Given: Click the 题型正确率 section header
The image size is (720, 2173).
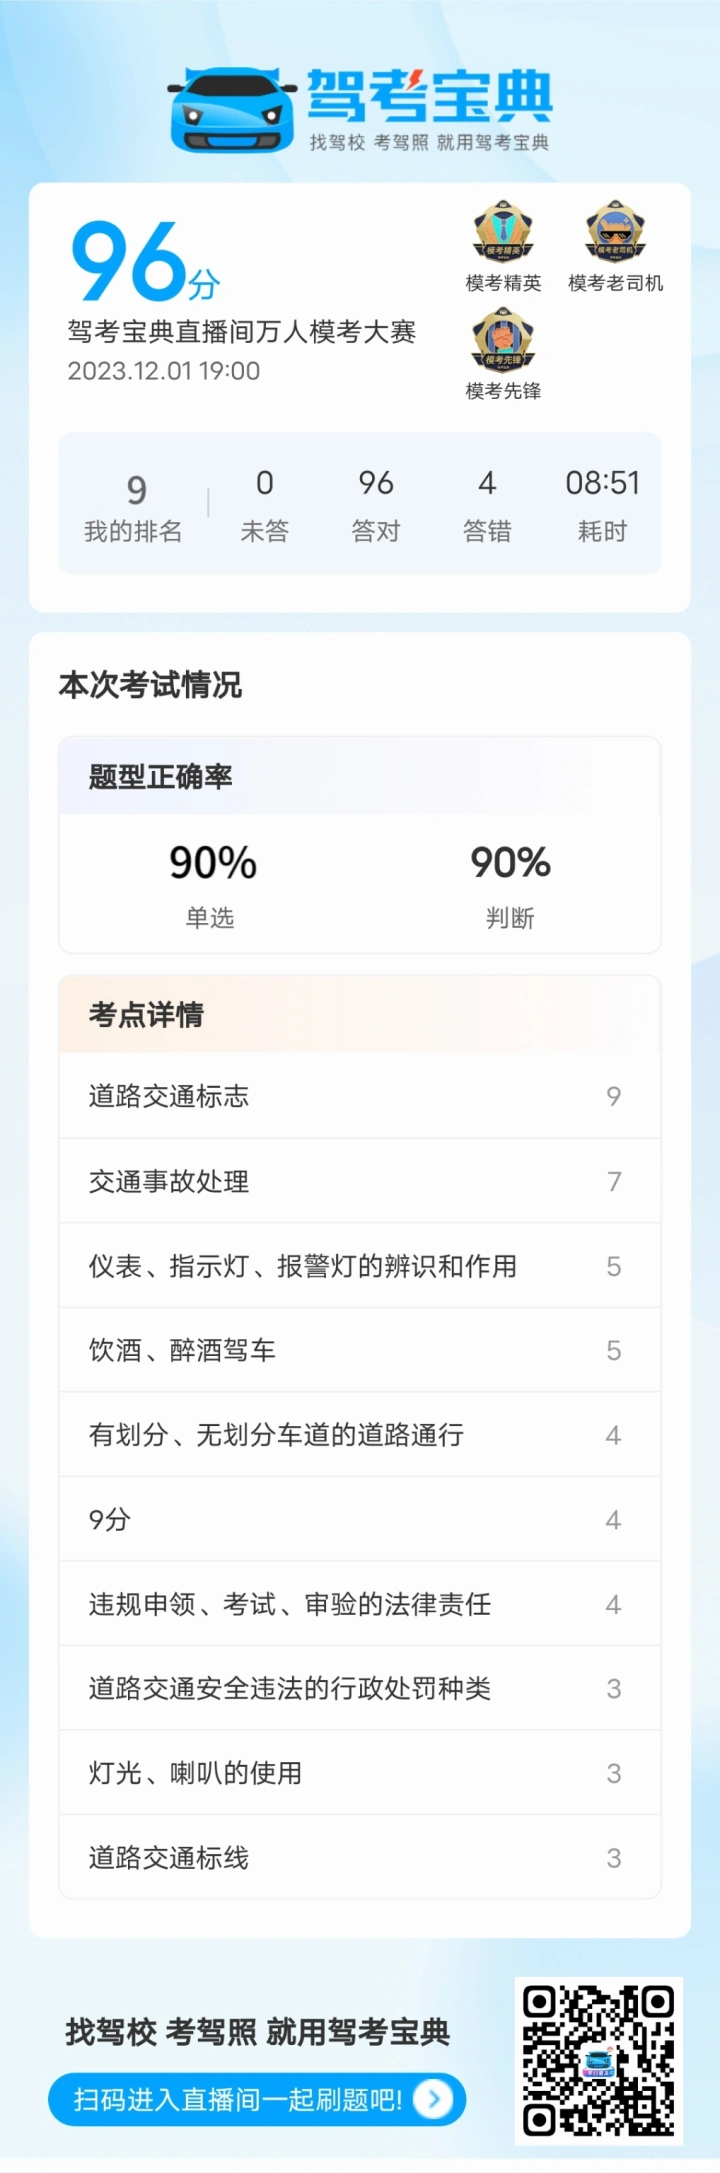Looking at the screenshot, I should pyautogui.click(x=161, y=777).
